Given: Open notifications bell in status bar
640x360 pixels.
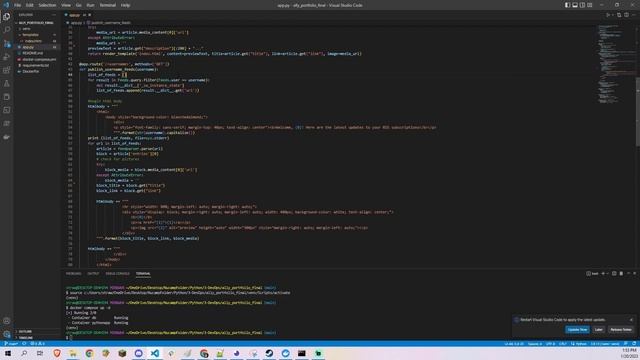Looking at the screenshot, I should (x=634, y=344).
